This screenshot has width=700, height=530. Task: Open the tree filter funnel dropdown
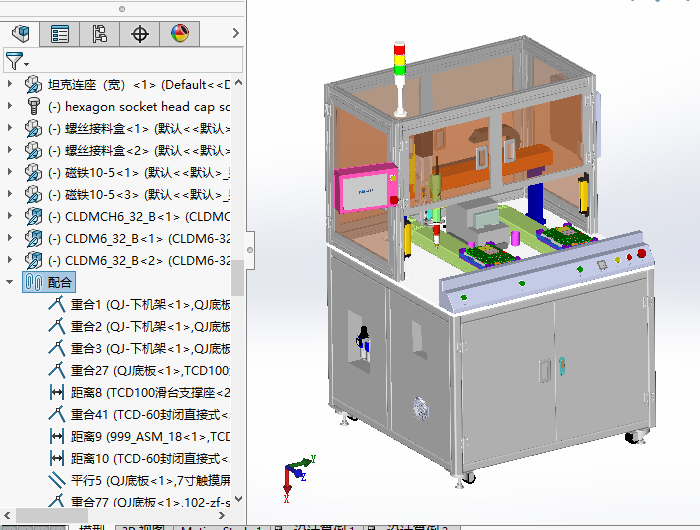[17, 61]
